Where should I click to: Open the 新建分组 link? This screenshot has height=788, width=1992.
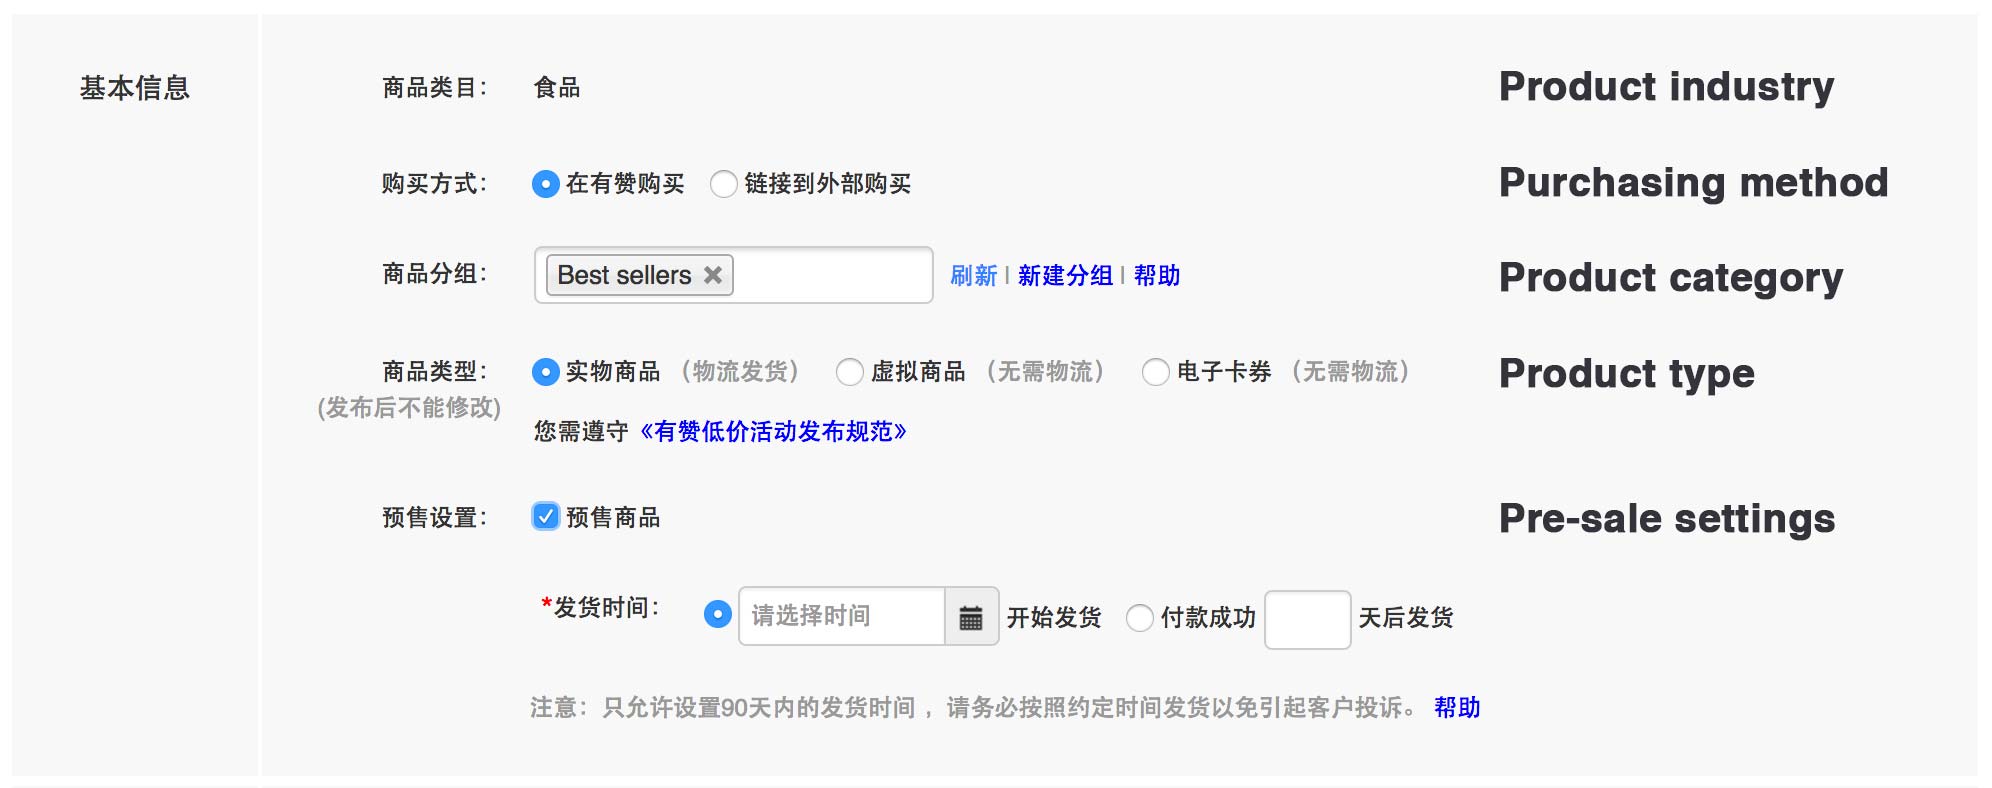(x=1065, y=275)
